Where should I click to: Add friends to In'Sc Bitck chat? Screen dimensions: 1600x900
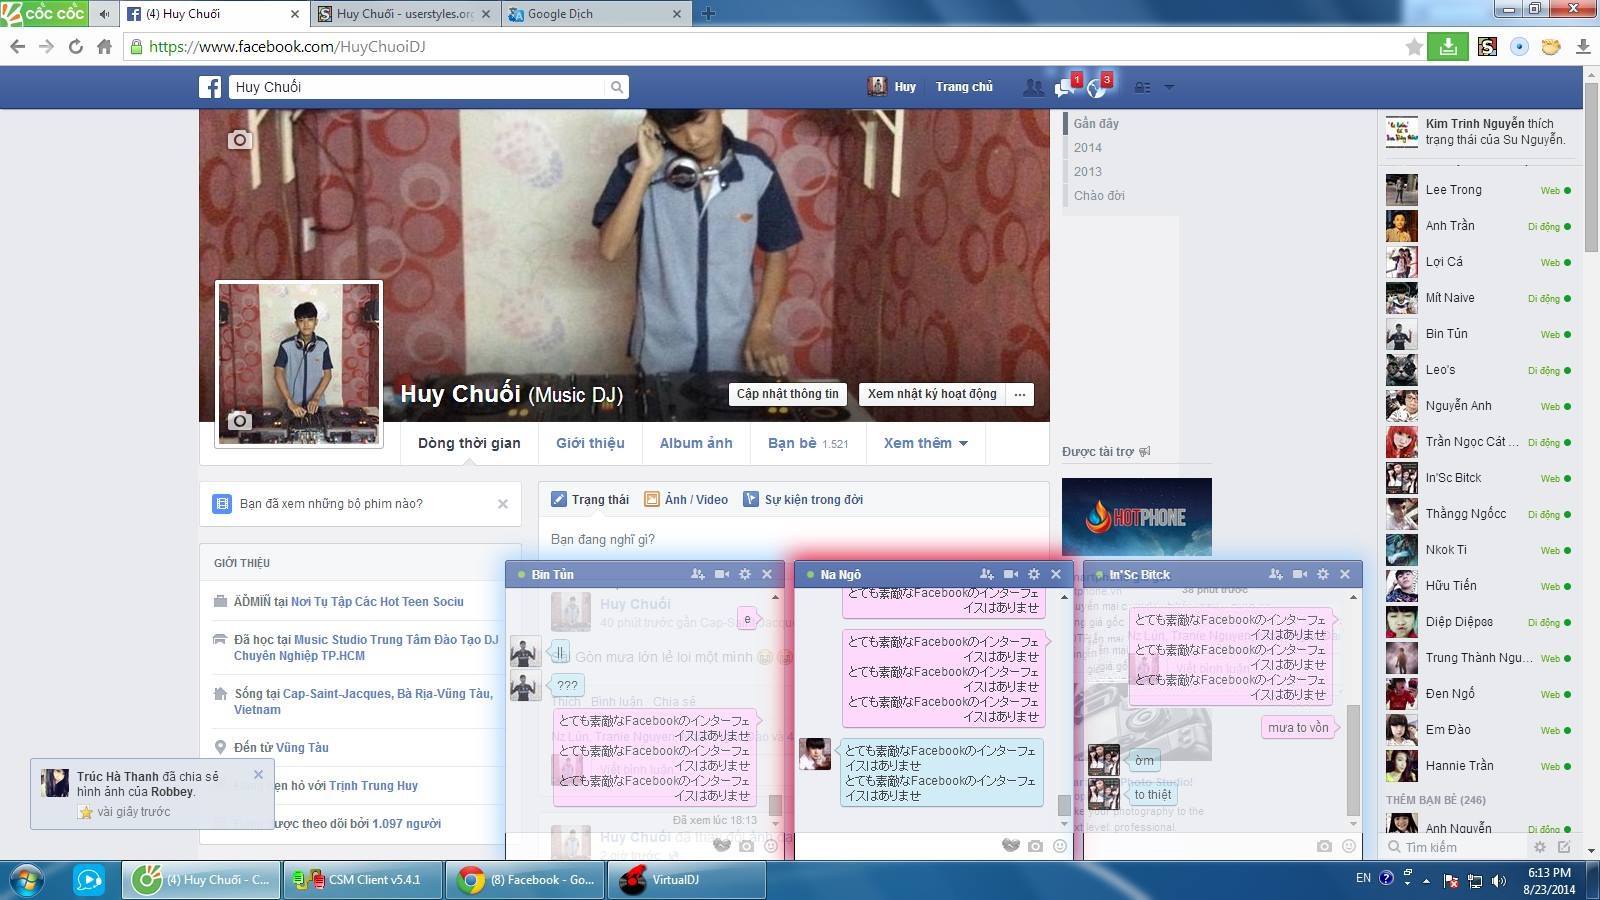pos(1276,574)
